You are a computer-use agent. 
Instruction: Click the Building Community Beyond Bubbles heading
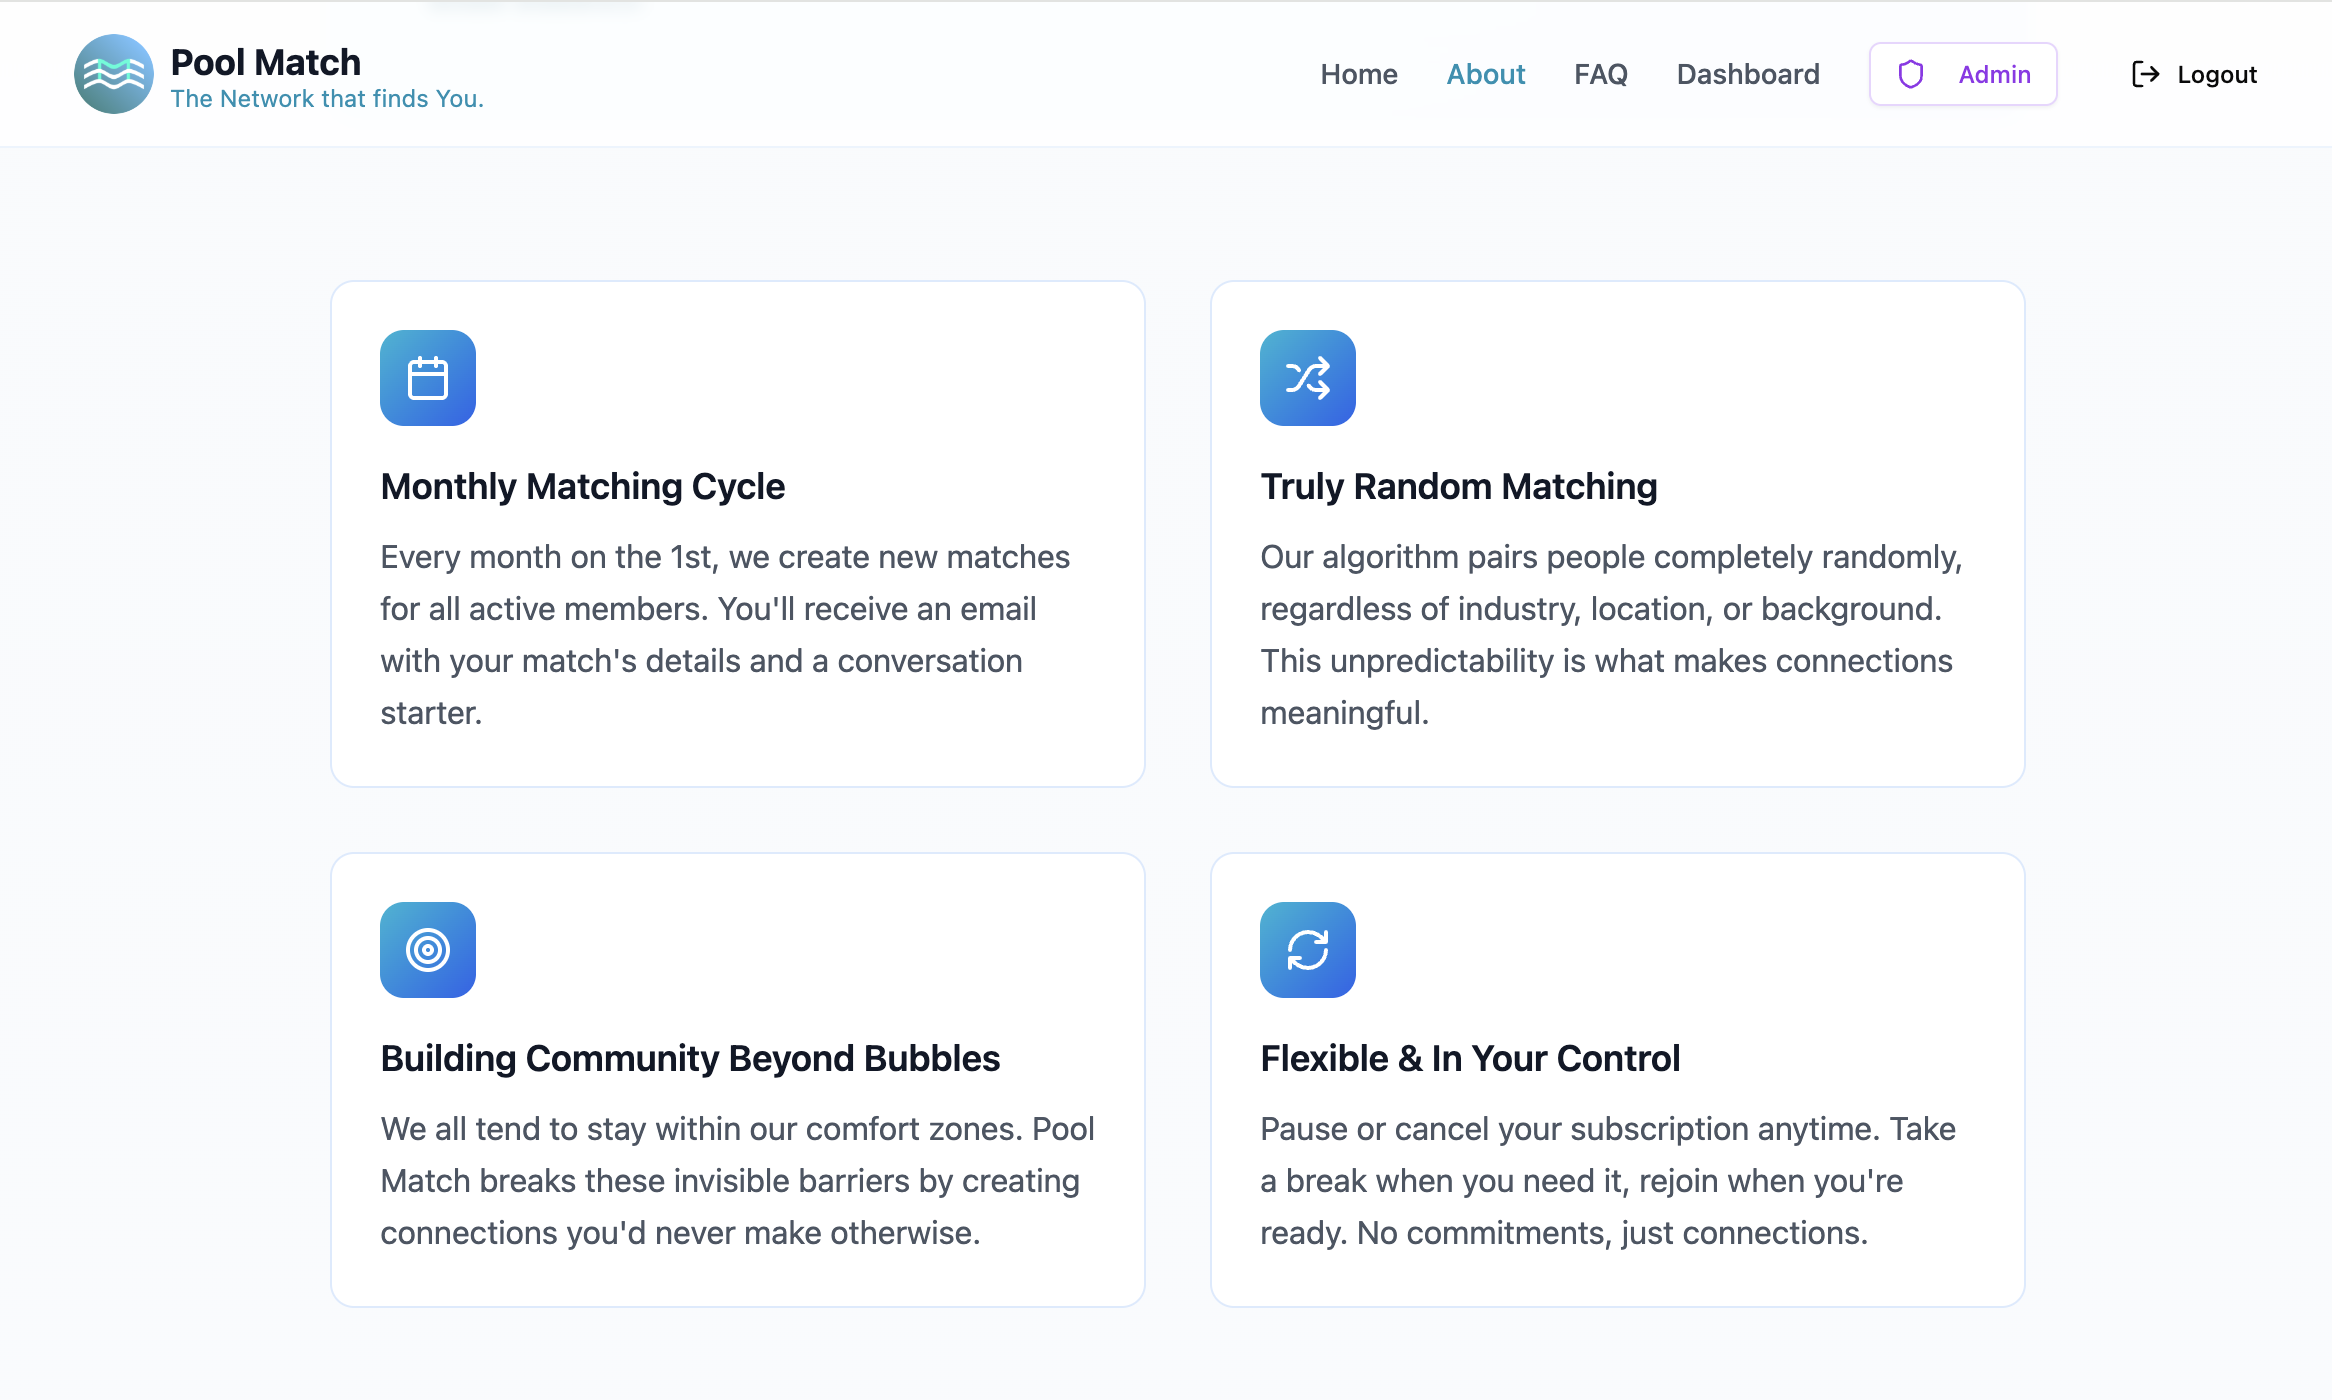click(690, 1059)
